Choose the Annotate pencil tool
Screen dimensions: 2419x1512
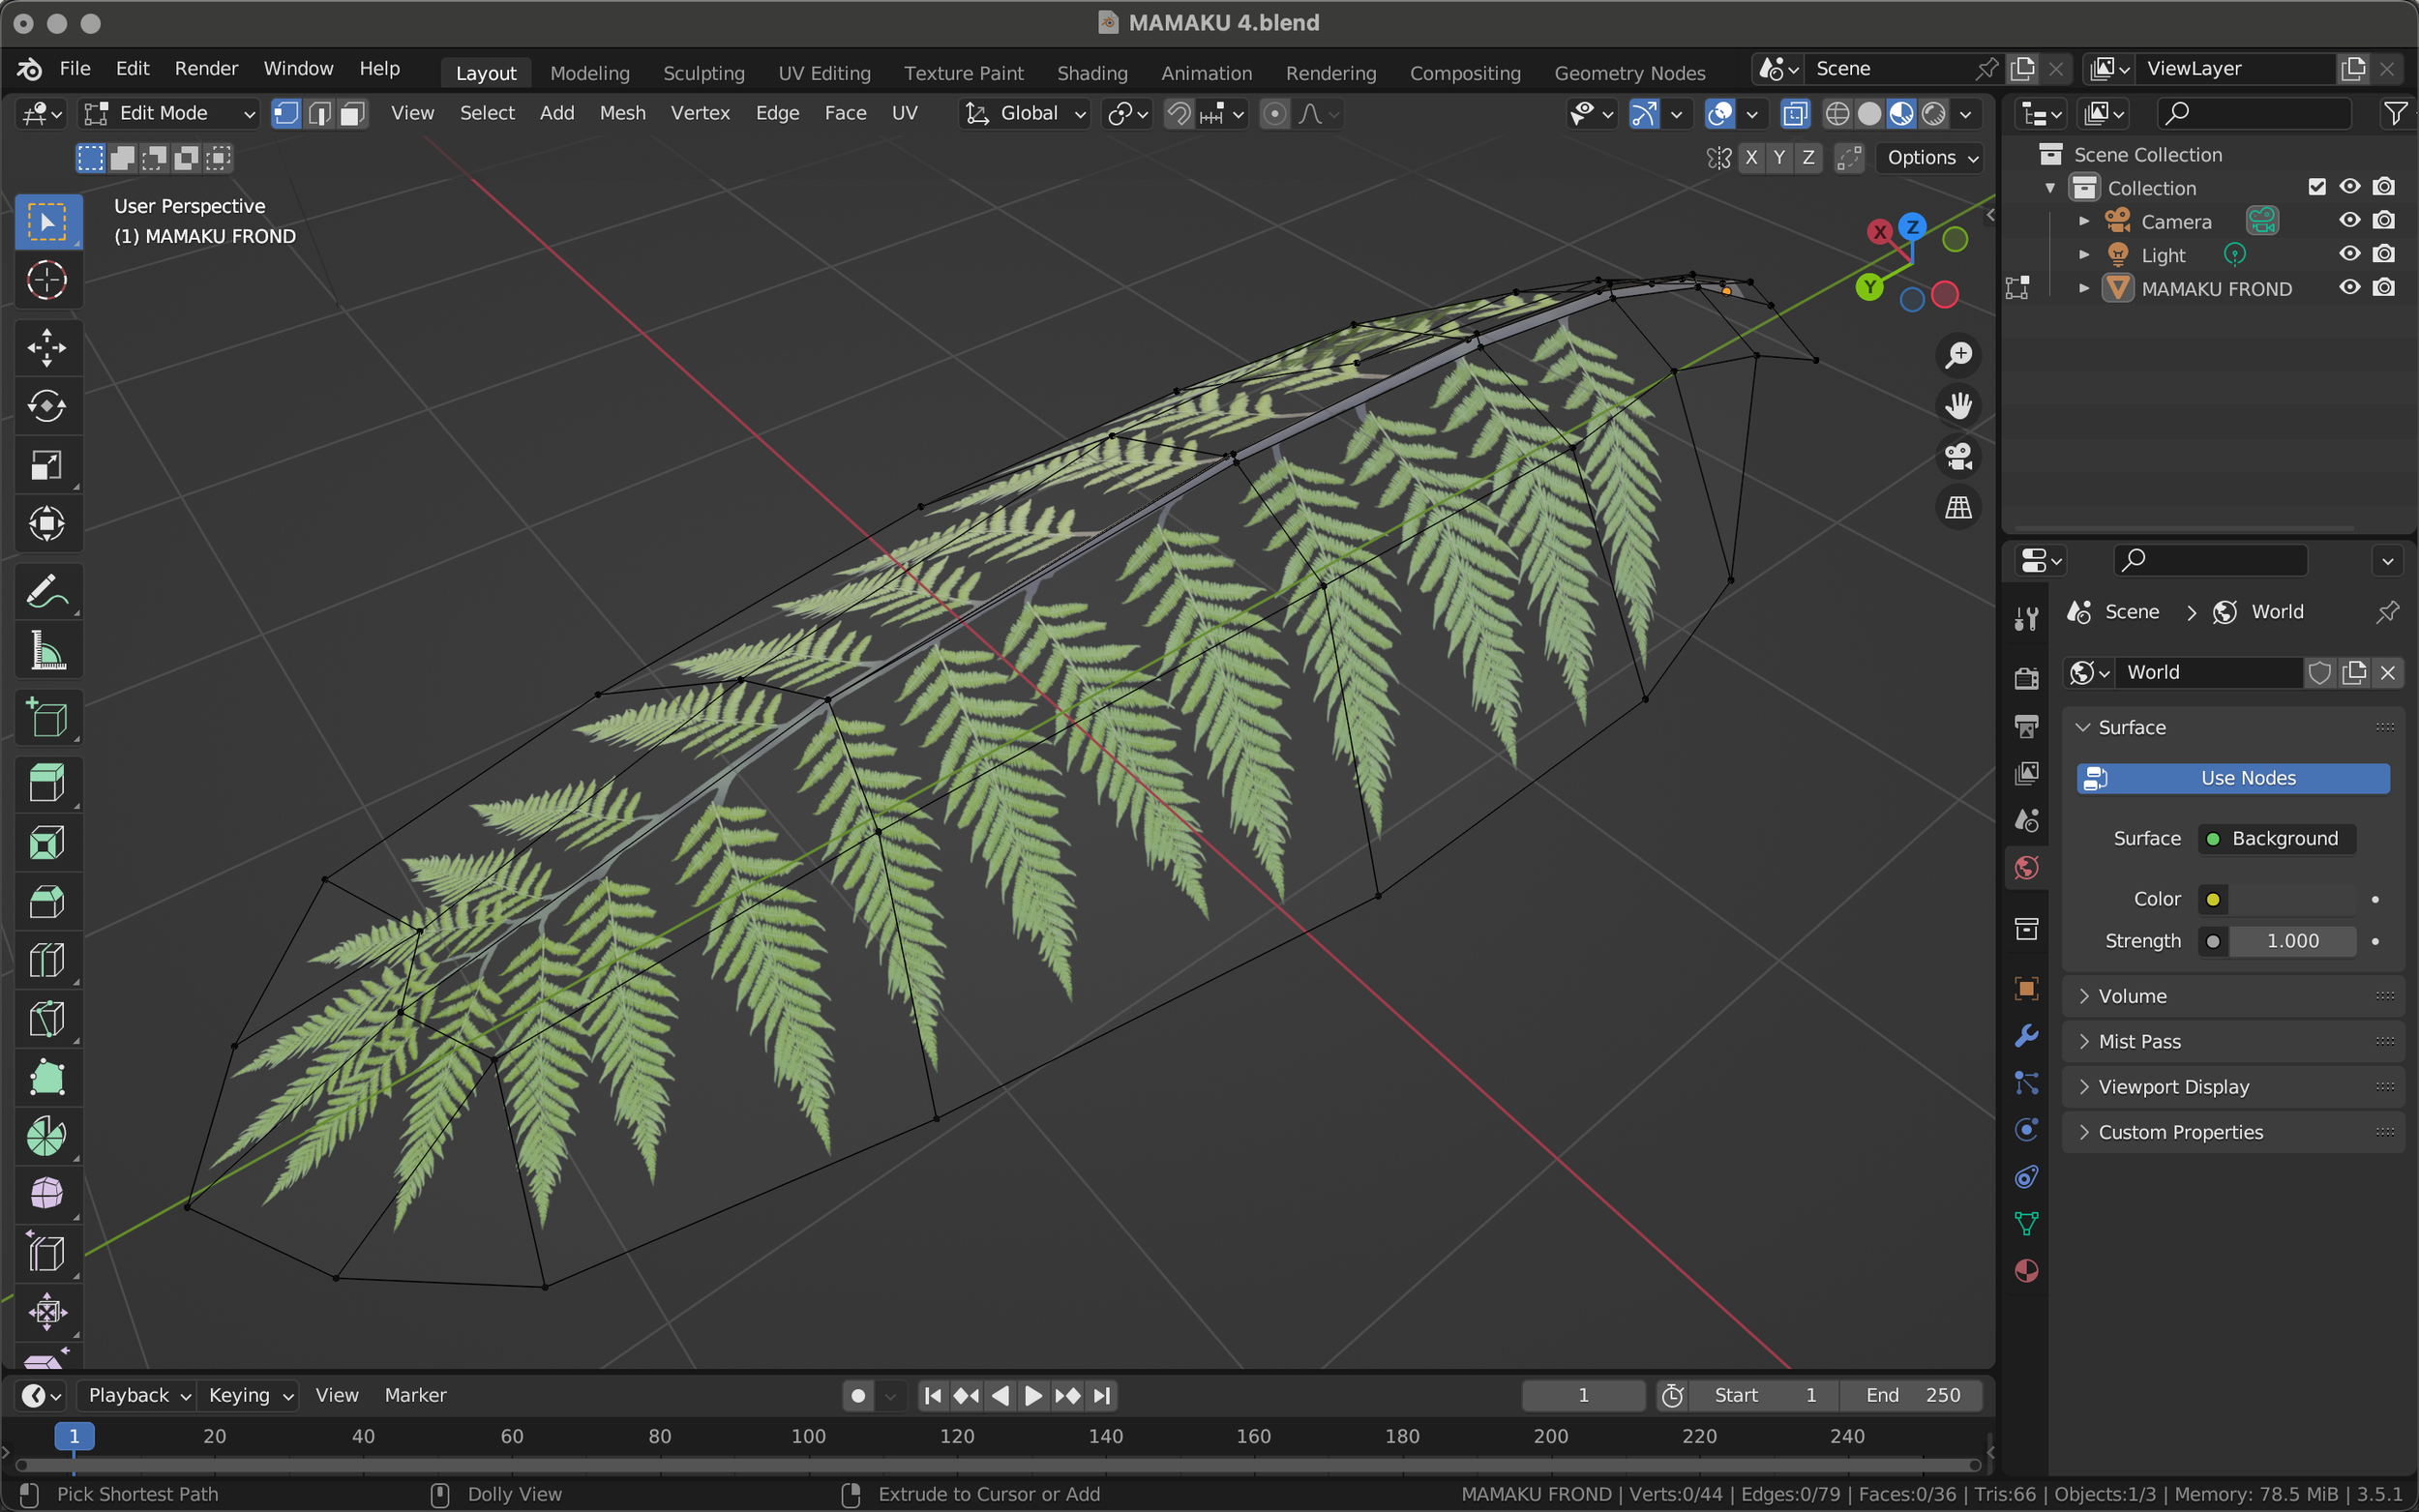pos(46,592)
